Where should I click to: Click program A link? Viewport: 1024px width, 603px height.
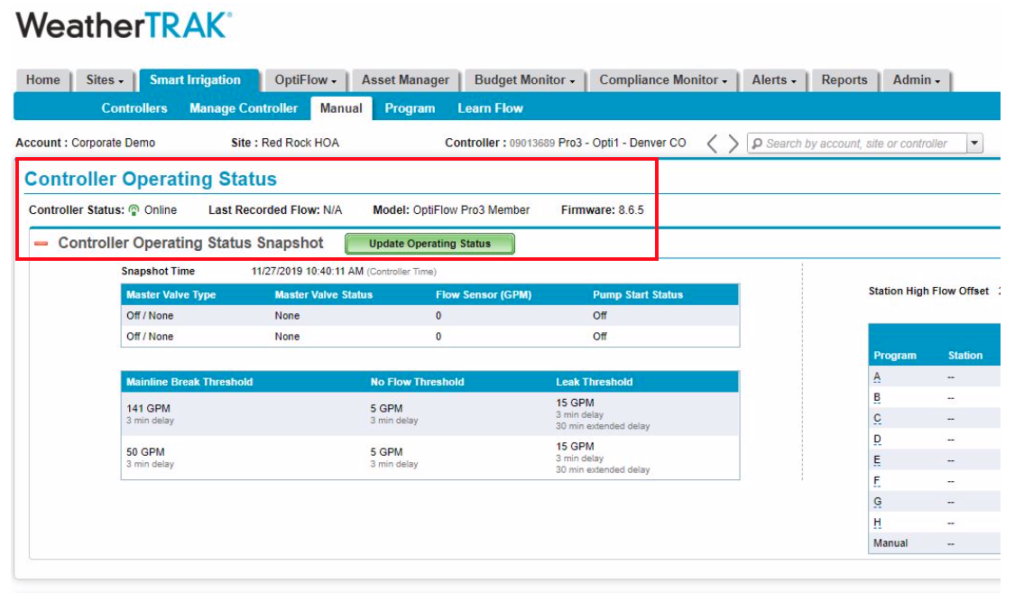tap(877, 377)
